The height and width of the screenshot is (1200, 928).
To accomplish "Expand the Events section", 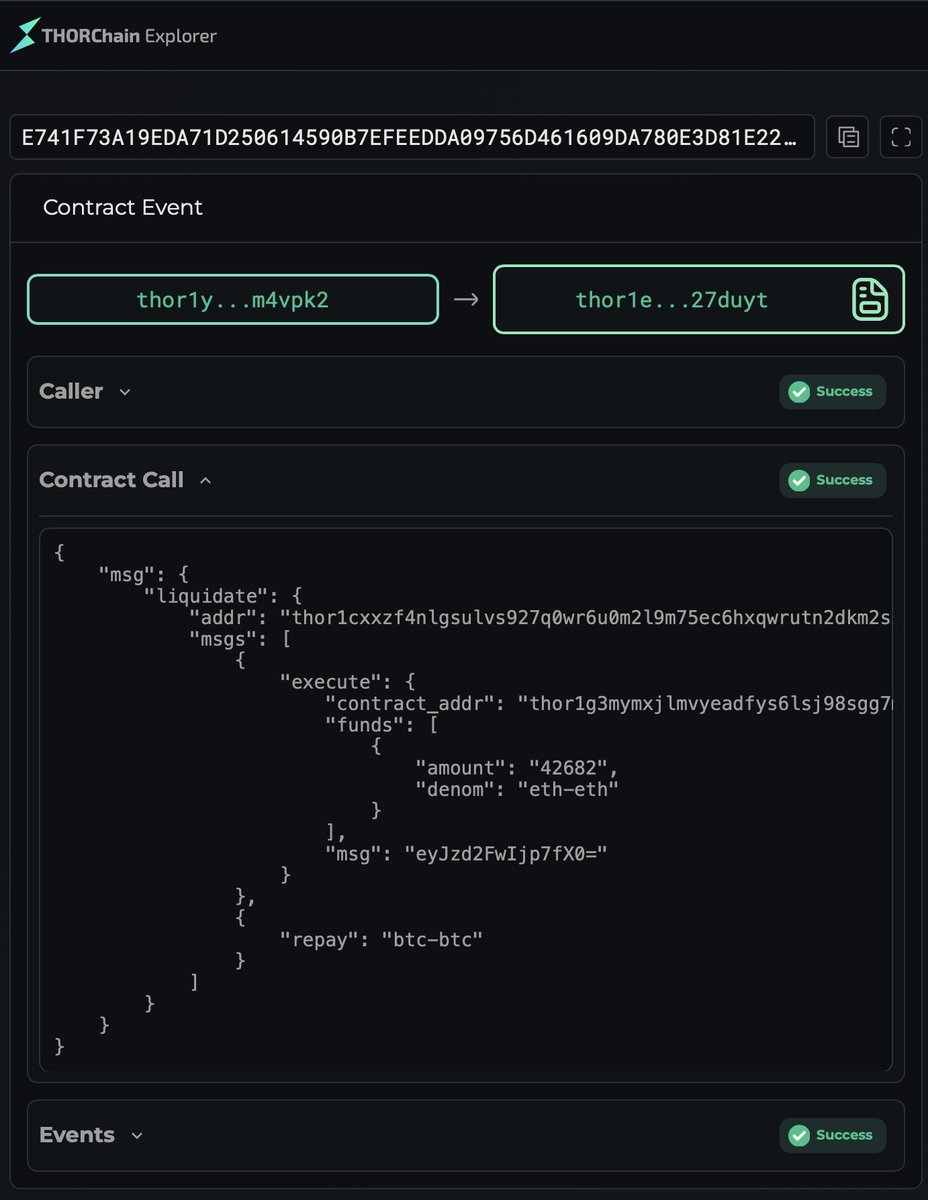I will tap(137, 1135).
